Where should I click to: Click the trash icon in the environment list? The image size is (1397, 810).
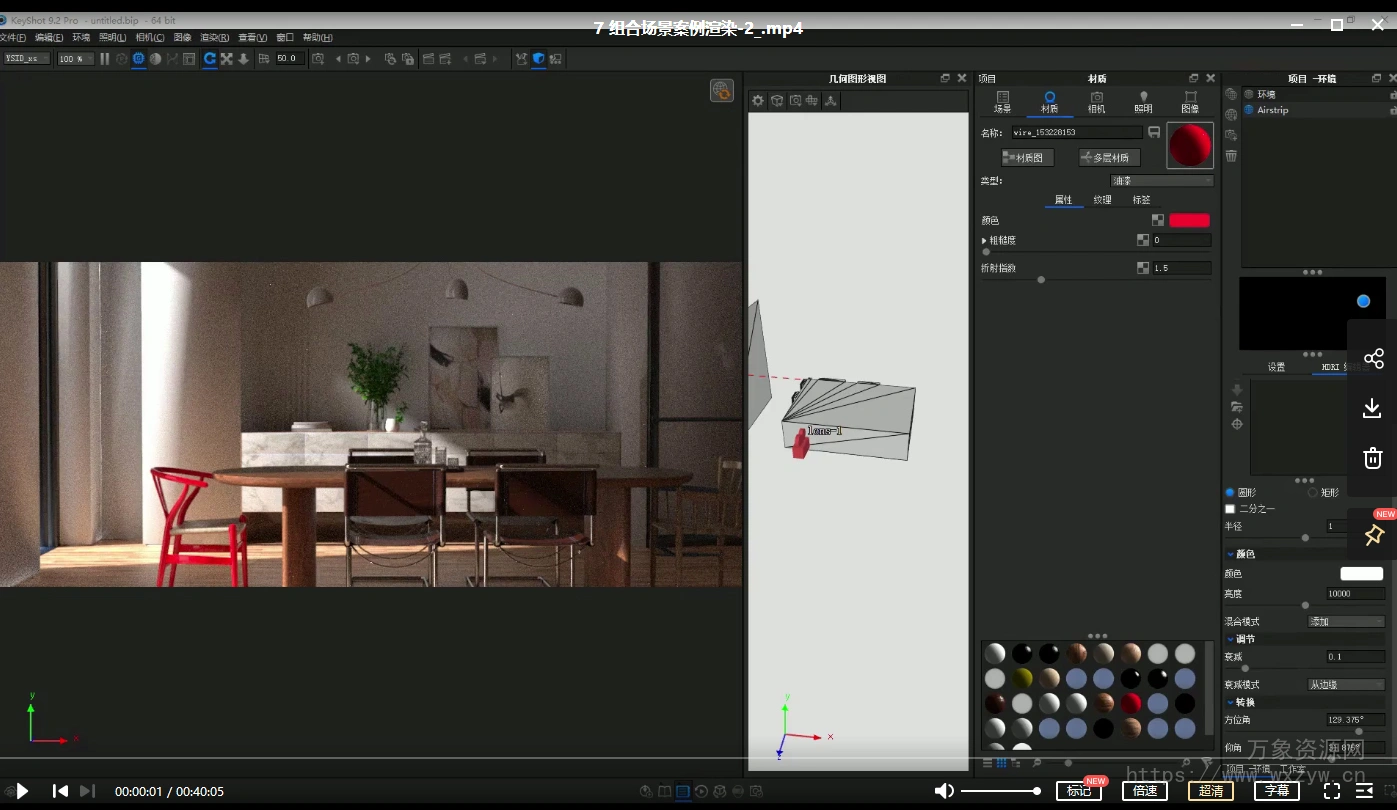[1231, 156]
